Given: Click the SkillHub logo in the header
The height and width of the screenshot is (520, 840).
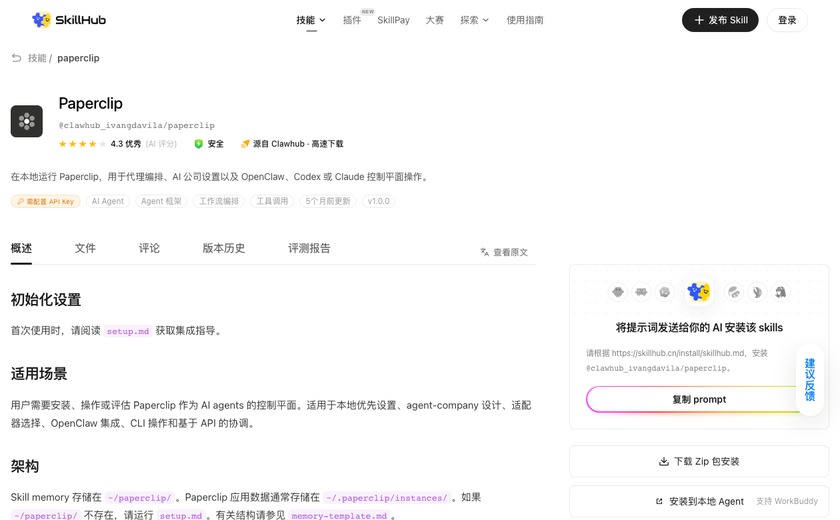Looking at the screenshot, I should click(x=69, y=20).
